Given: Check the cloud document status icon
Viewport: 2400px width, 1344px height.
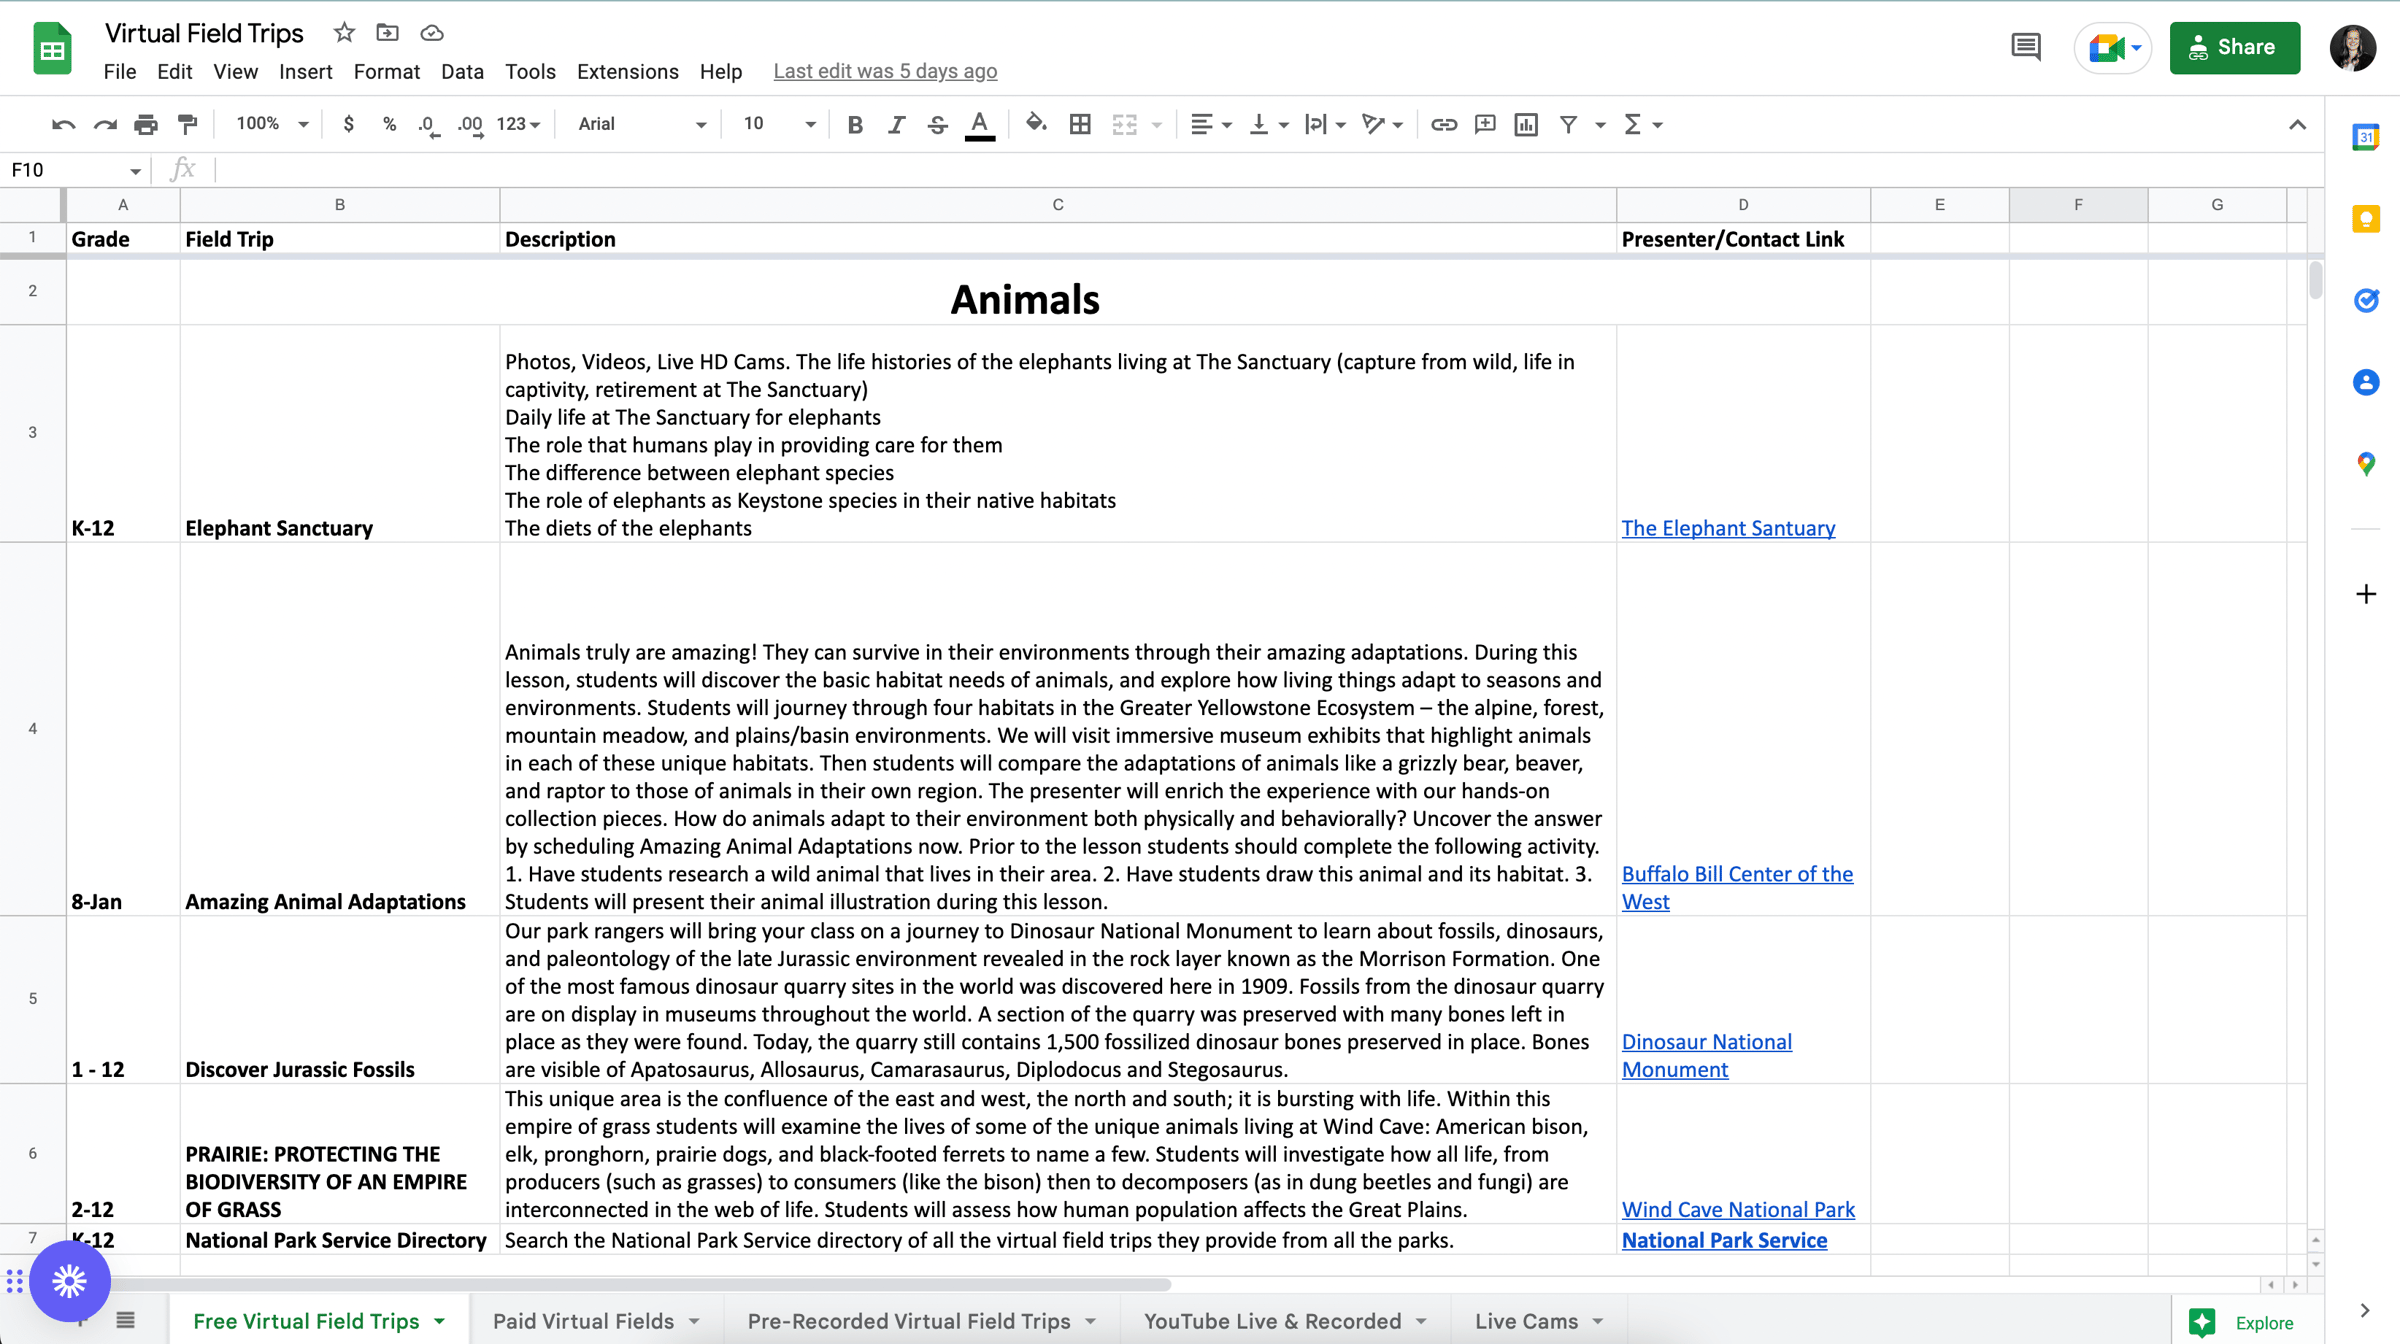Looking at the screenshot, I should (x=431, y=33).
